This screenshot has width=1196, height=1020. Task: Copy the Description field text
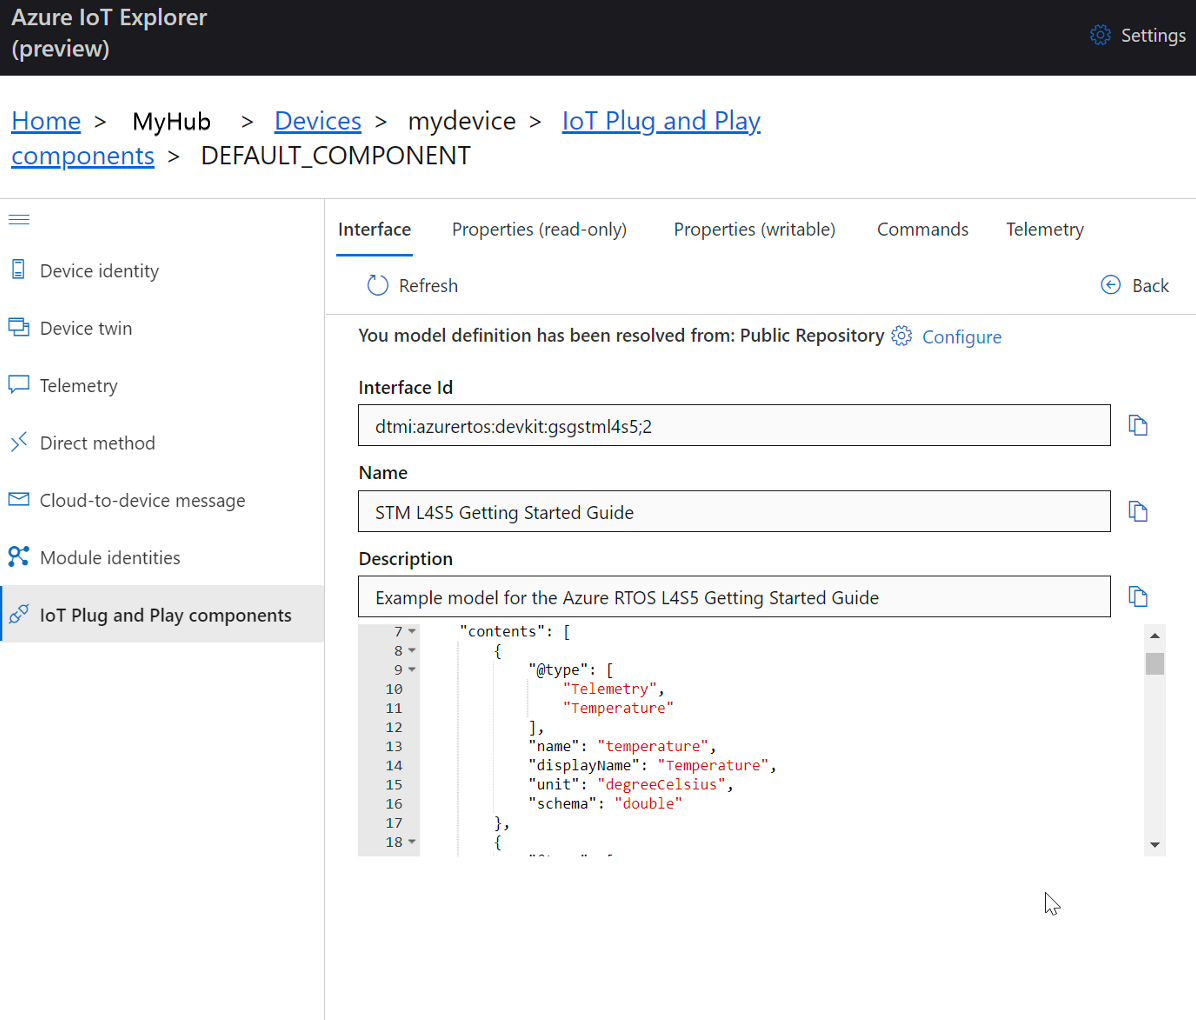point(1138,596)
